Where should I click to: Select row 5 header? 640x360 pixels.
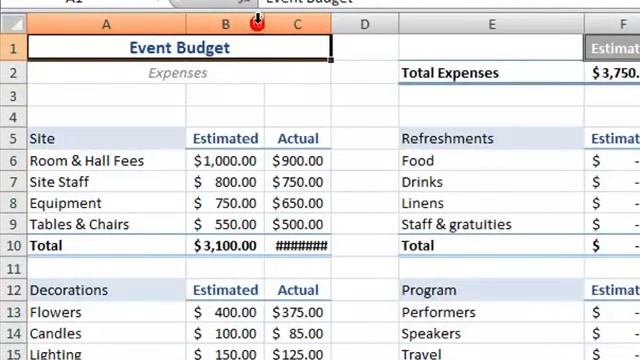pos(13,138)
